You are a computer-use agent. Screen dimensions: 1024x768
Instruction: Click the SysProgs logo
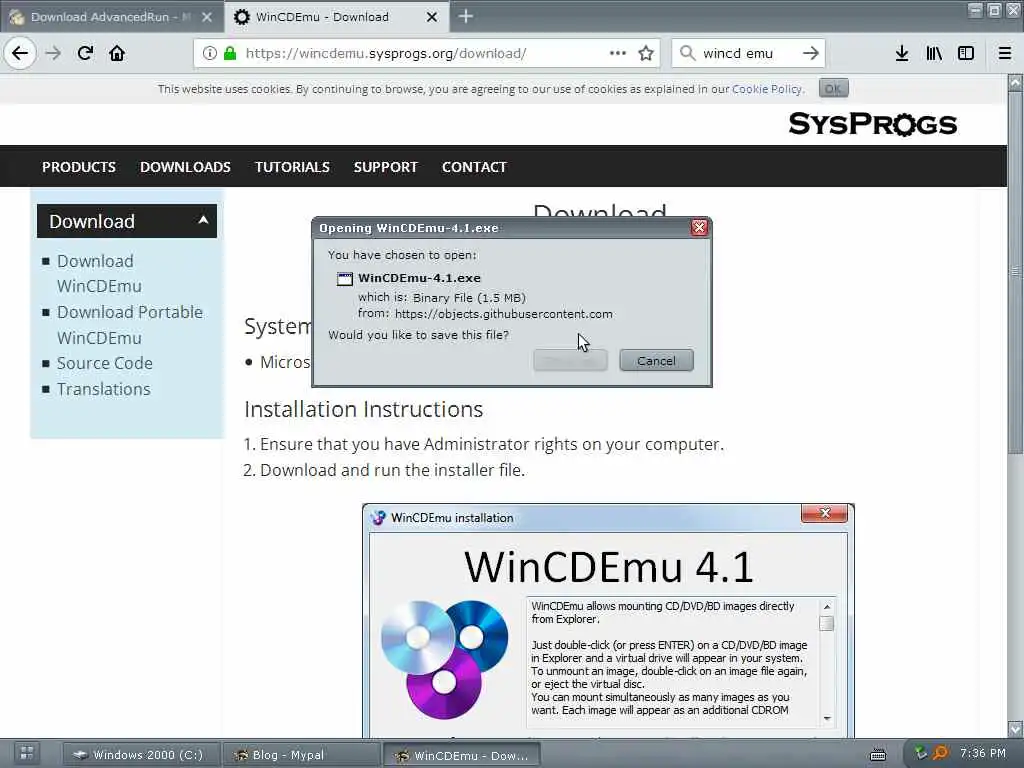pos(872,123)
